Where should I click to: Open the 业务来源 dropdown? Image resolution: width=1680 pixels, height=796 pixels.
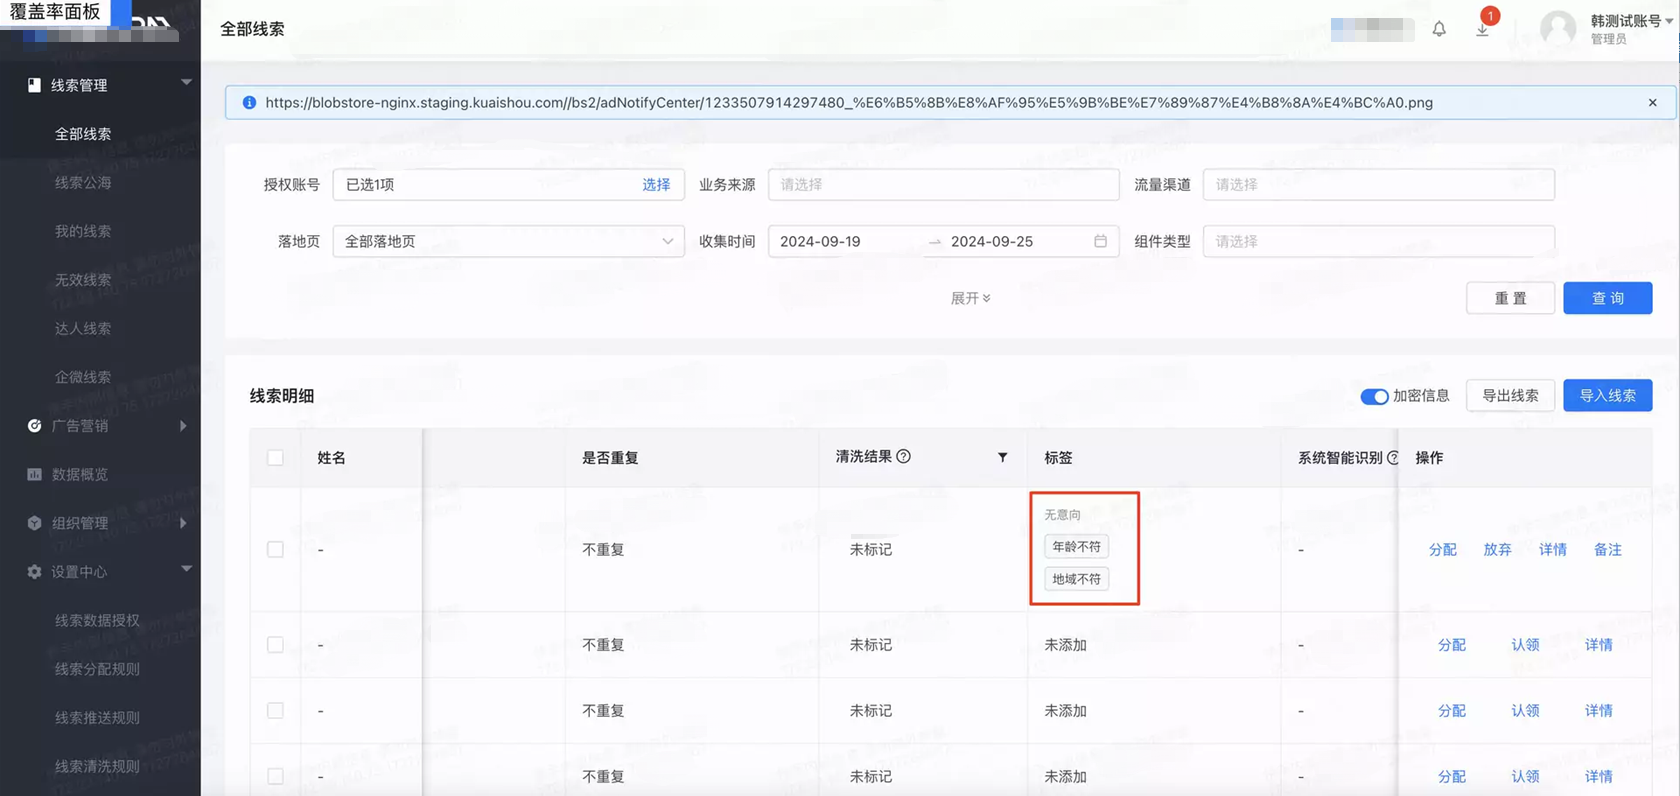click(x=943, y=184)
